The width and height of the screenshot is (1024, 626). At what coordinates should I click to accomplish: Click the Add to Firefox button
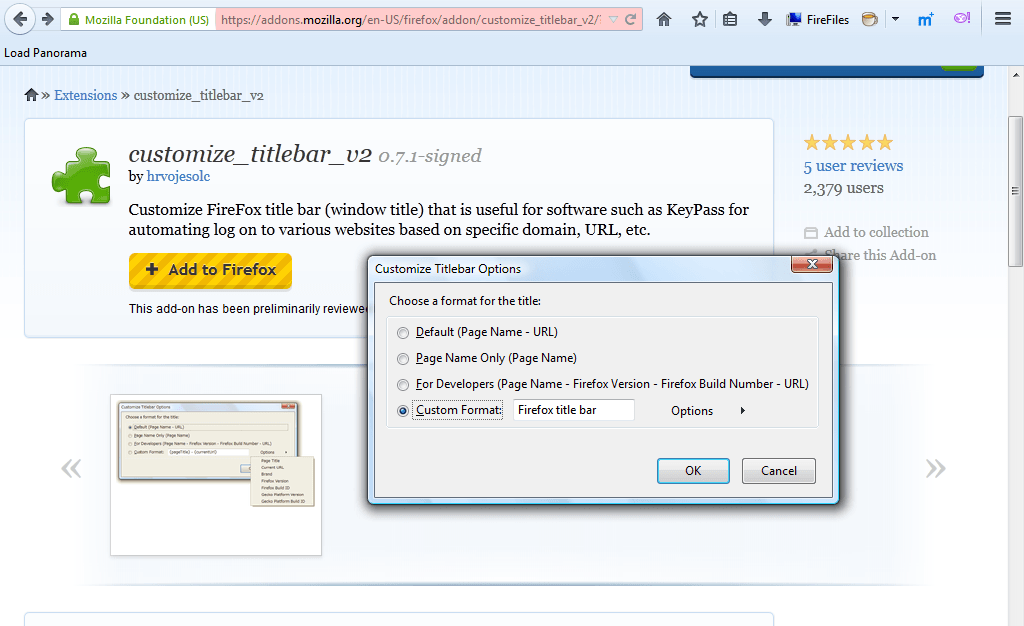(210, 270)
